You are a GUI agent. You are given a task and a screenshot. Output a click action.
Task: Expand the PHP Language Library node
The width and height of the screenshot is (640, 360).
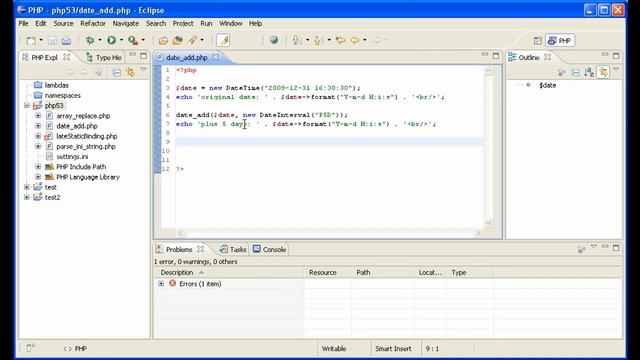pyautogui.click(x=38, y=177)
